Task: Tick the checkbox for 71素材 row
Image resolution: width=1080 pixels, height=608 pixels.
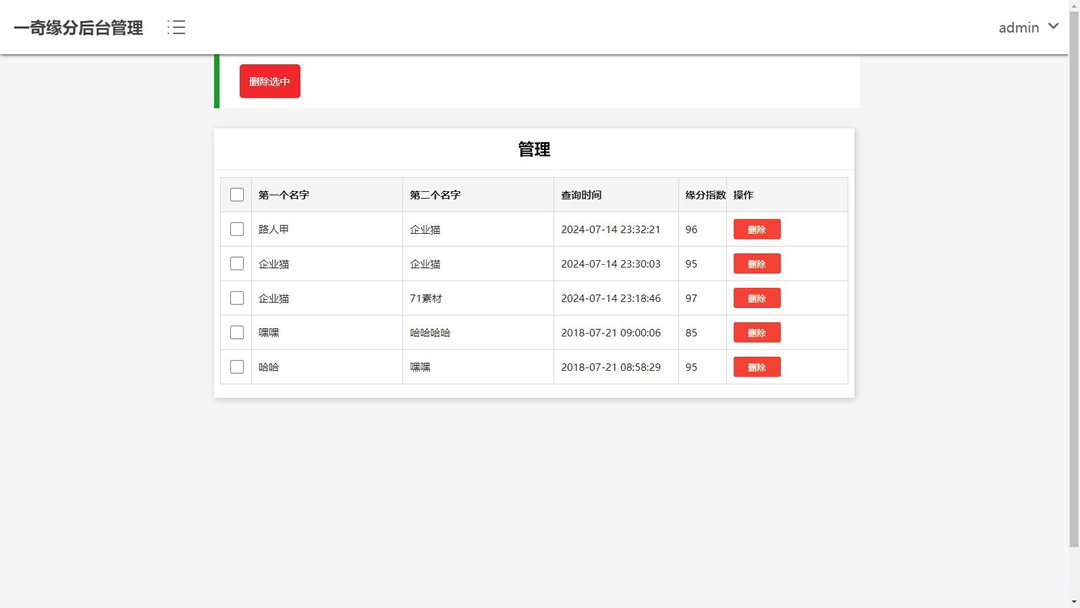Action: tap(237, 298)
